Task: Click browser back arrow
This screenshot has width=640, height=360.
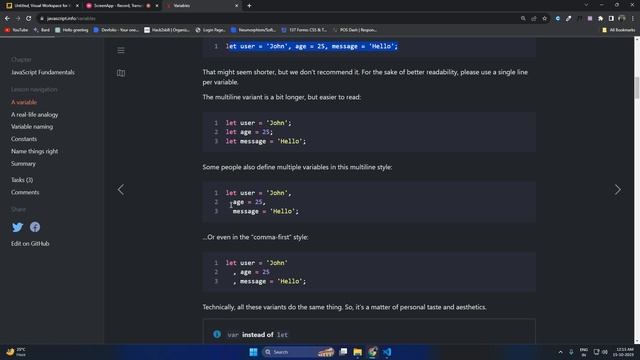Action: click(7, 18)
